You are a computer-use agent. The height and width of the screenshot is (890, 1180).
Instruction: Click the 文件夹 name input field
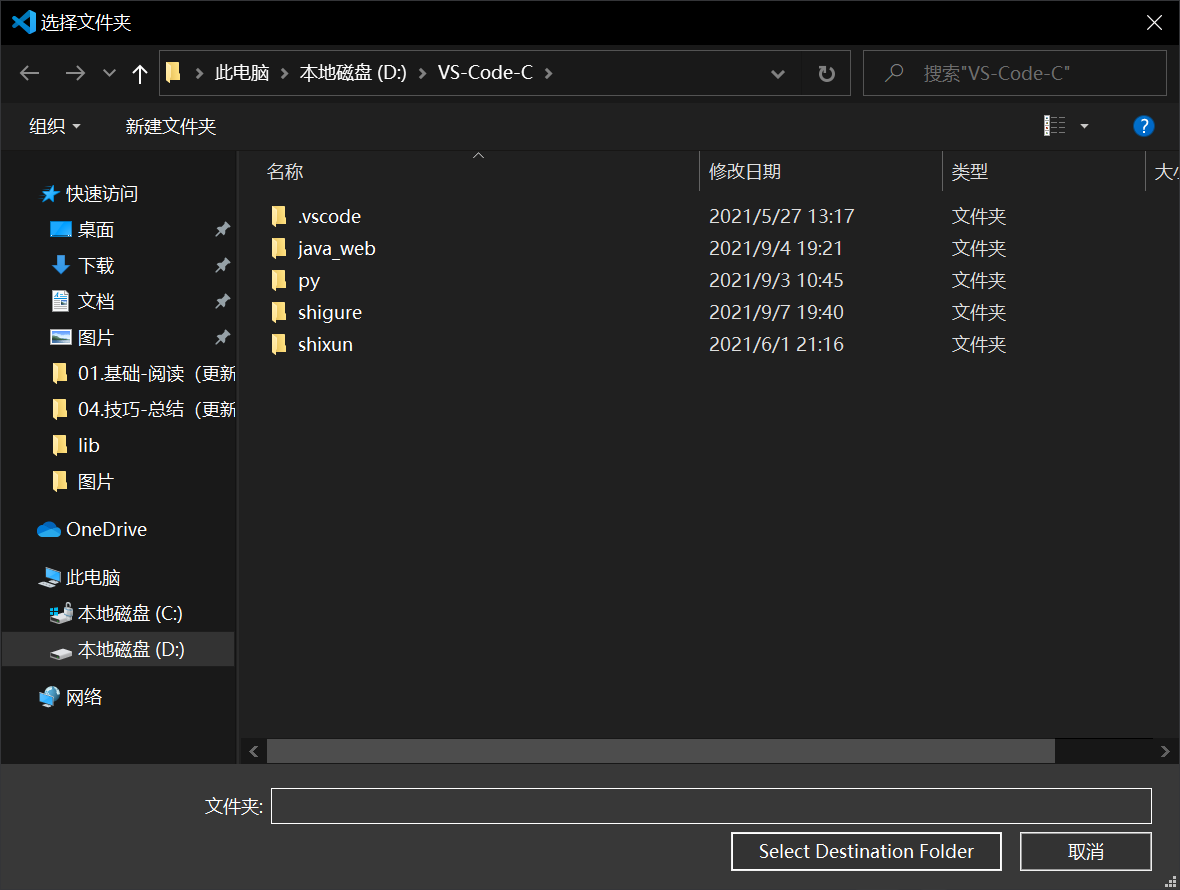pyautogui.click(x=711, y=806)
